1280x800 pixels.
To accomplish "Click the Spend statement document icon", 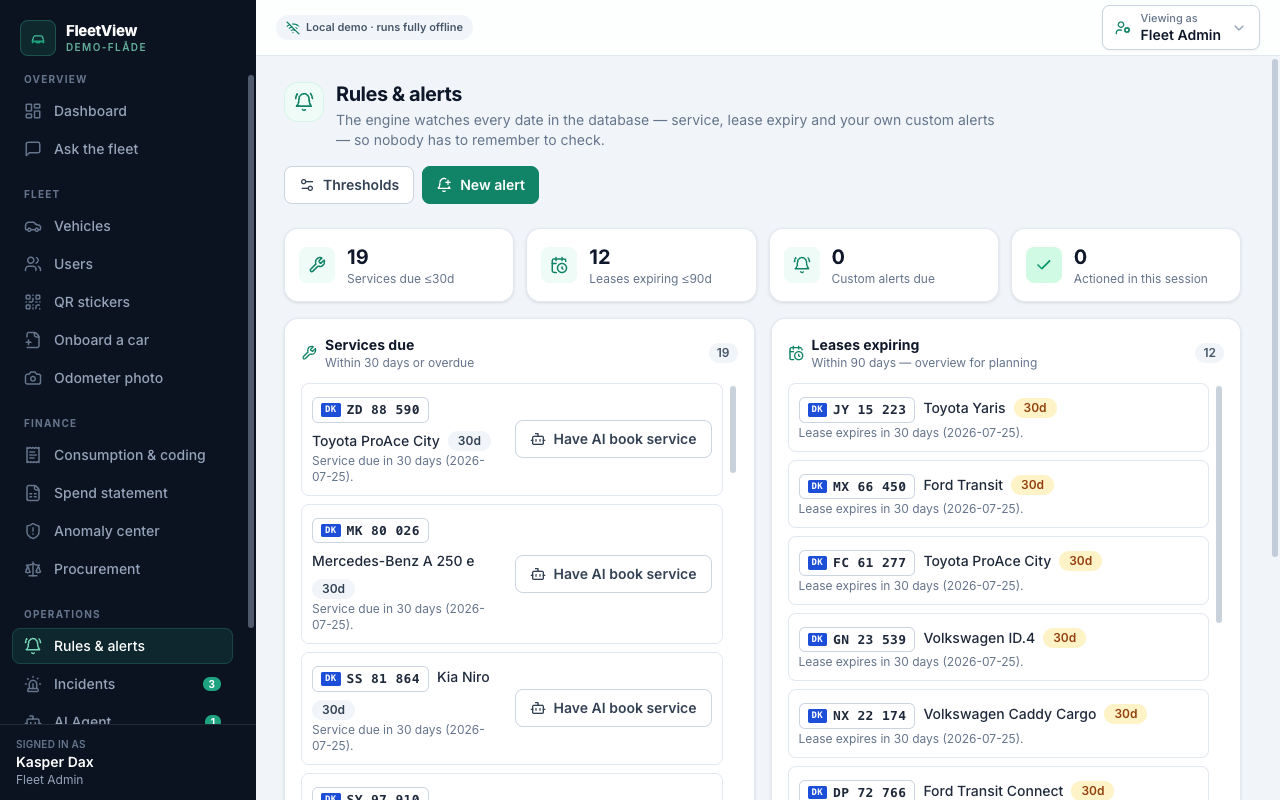I will (x=34, y=493).
